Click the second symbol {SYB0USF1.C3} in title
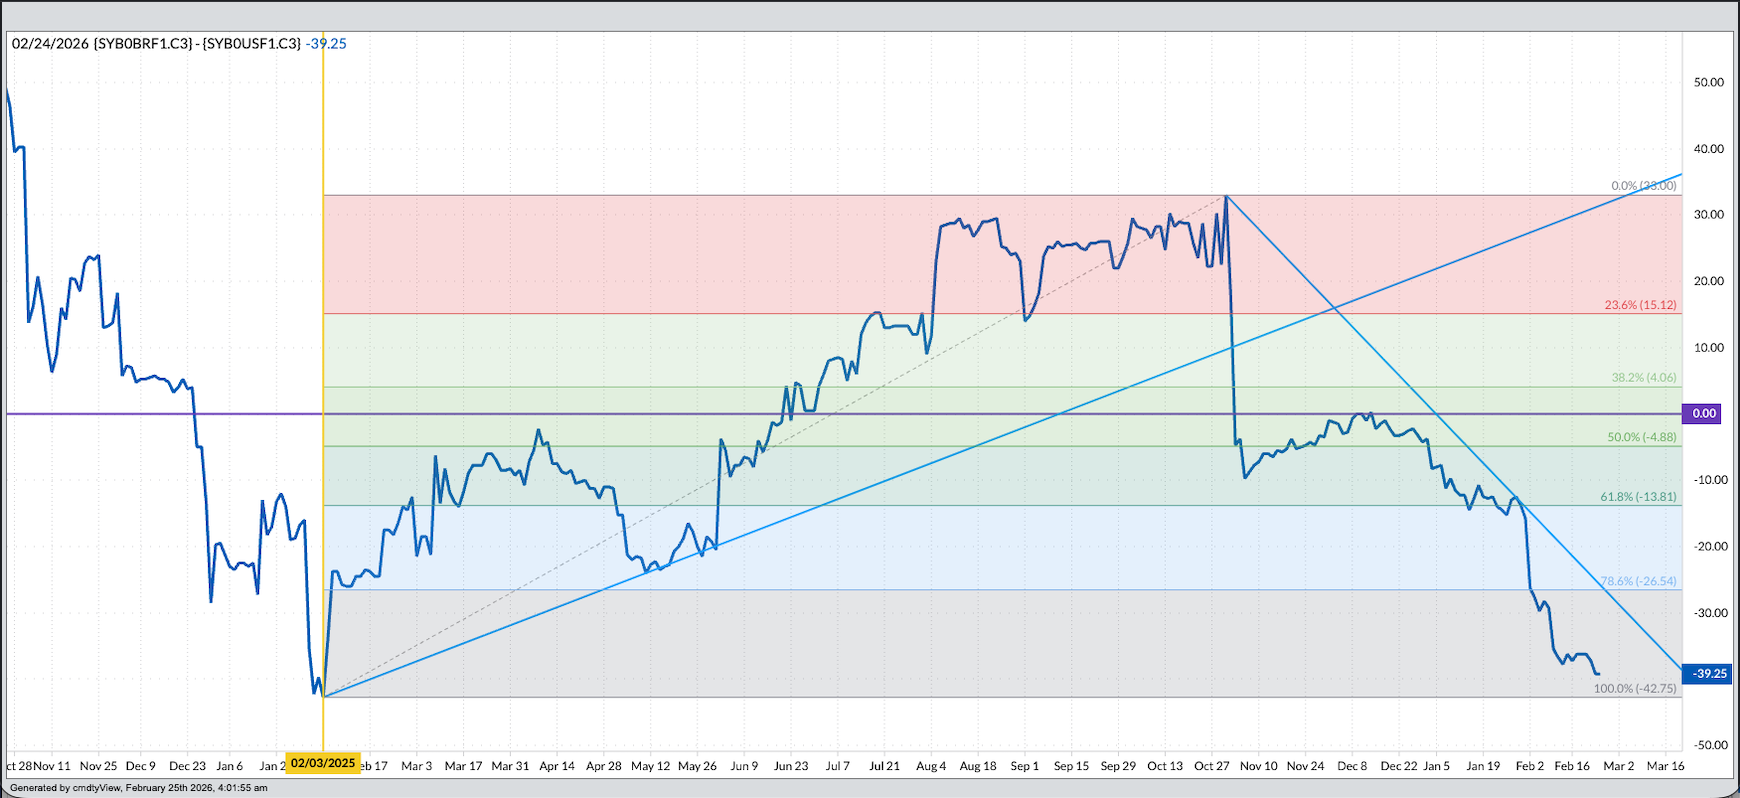The width and height of the screenshot is (1740, 798). [252, 43]
